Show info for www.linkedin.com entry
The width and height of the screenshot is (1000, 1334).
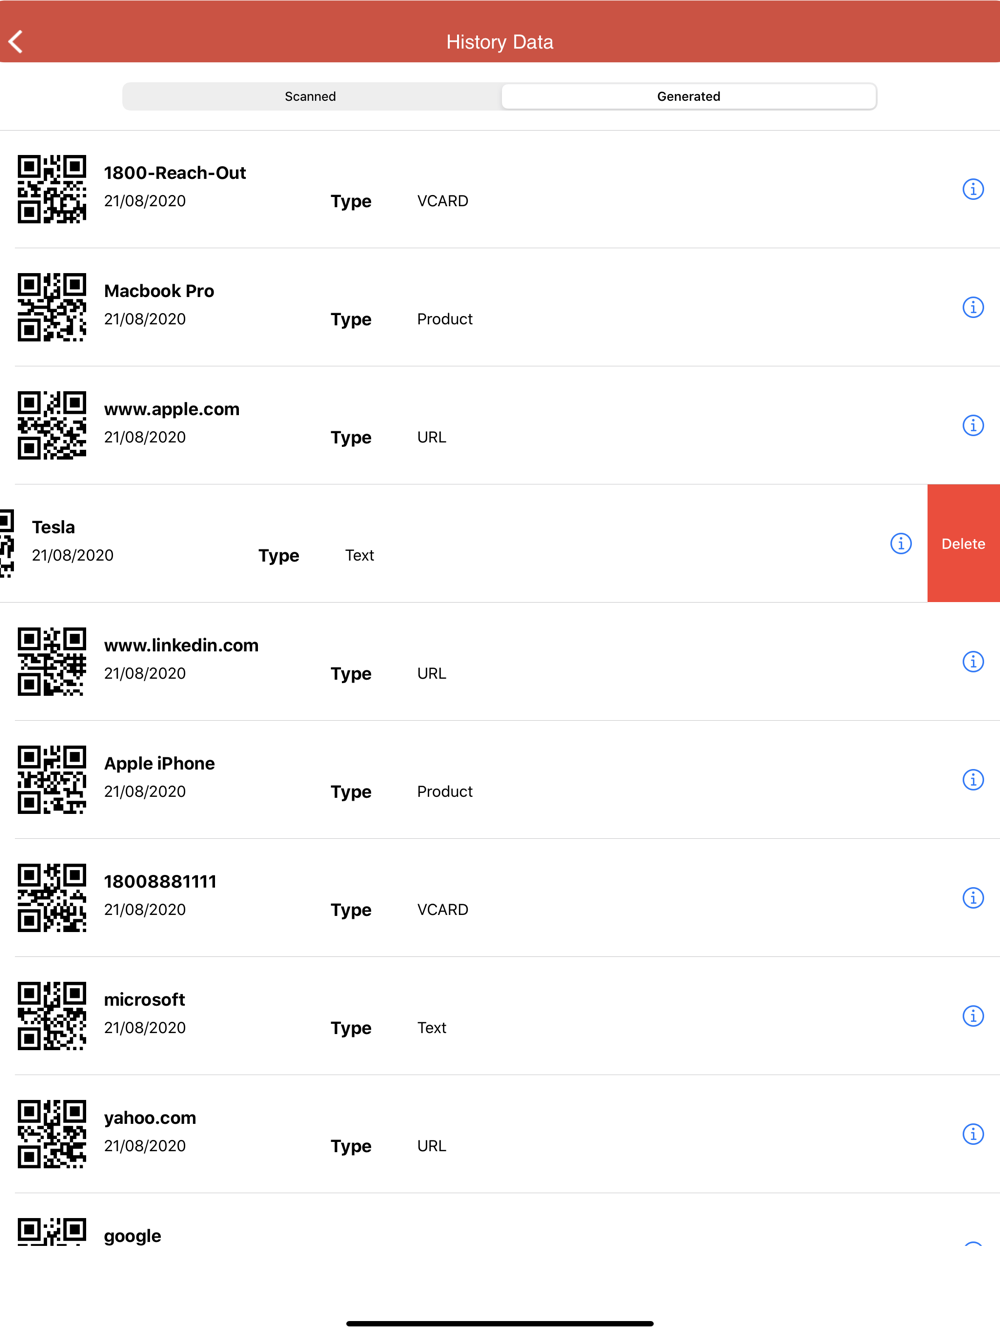tap(973, 661)
